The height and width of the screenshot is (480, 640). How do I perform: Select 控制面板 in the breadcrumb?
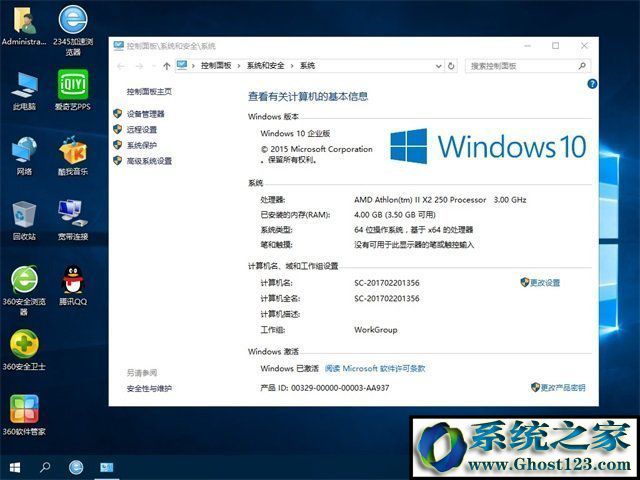tap(216, 65)
